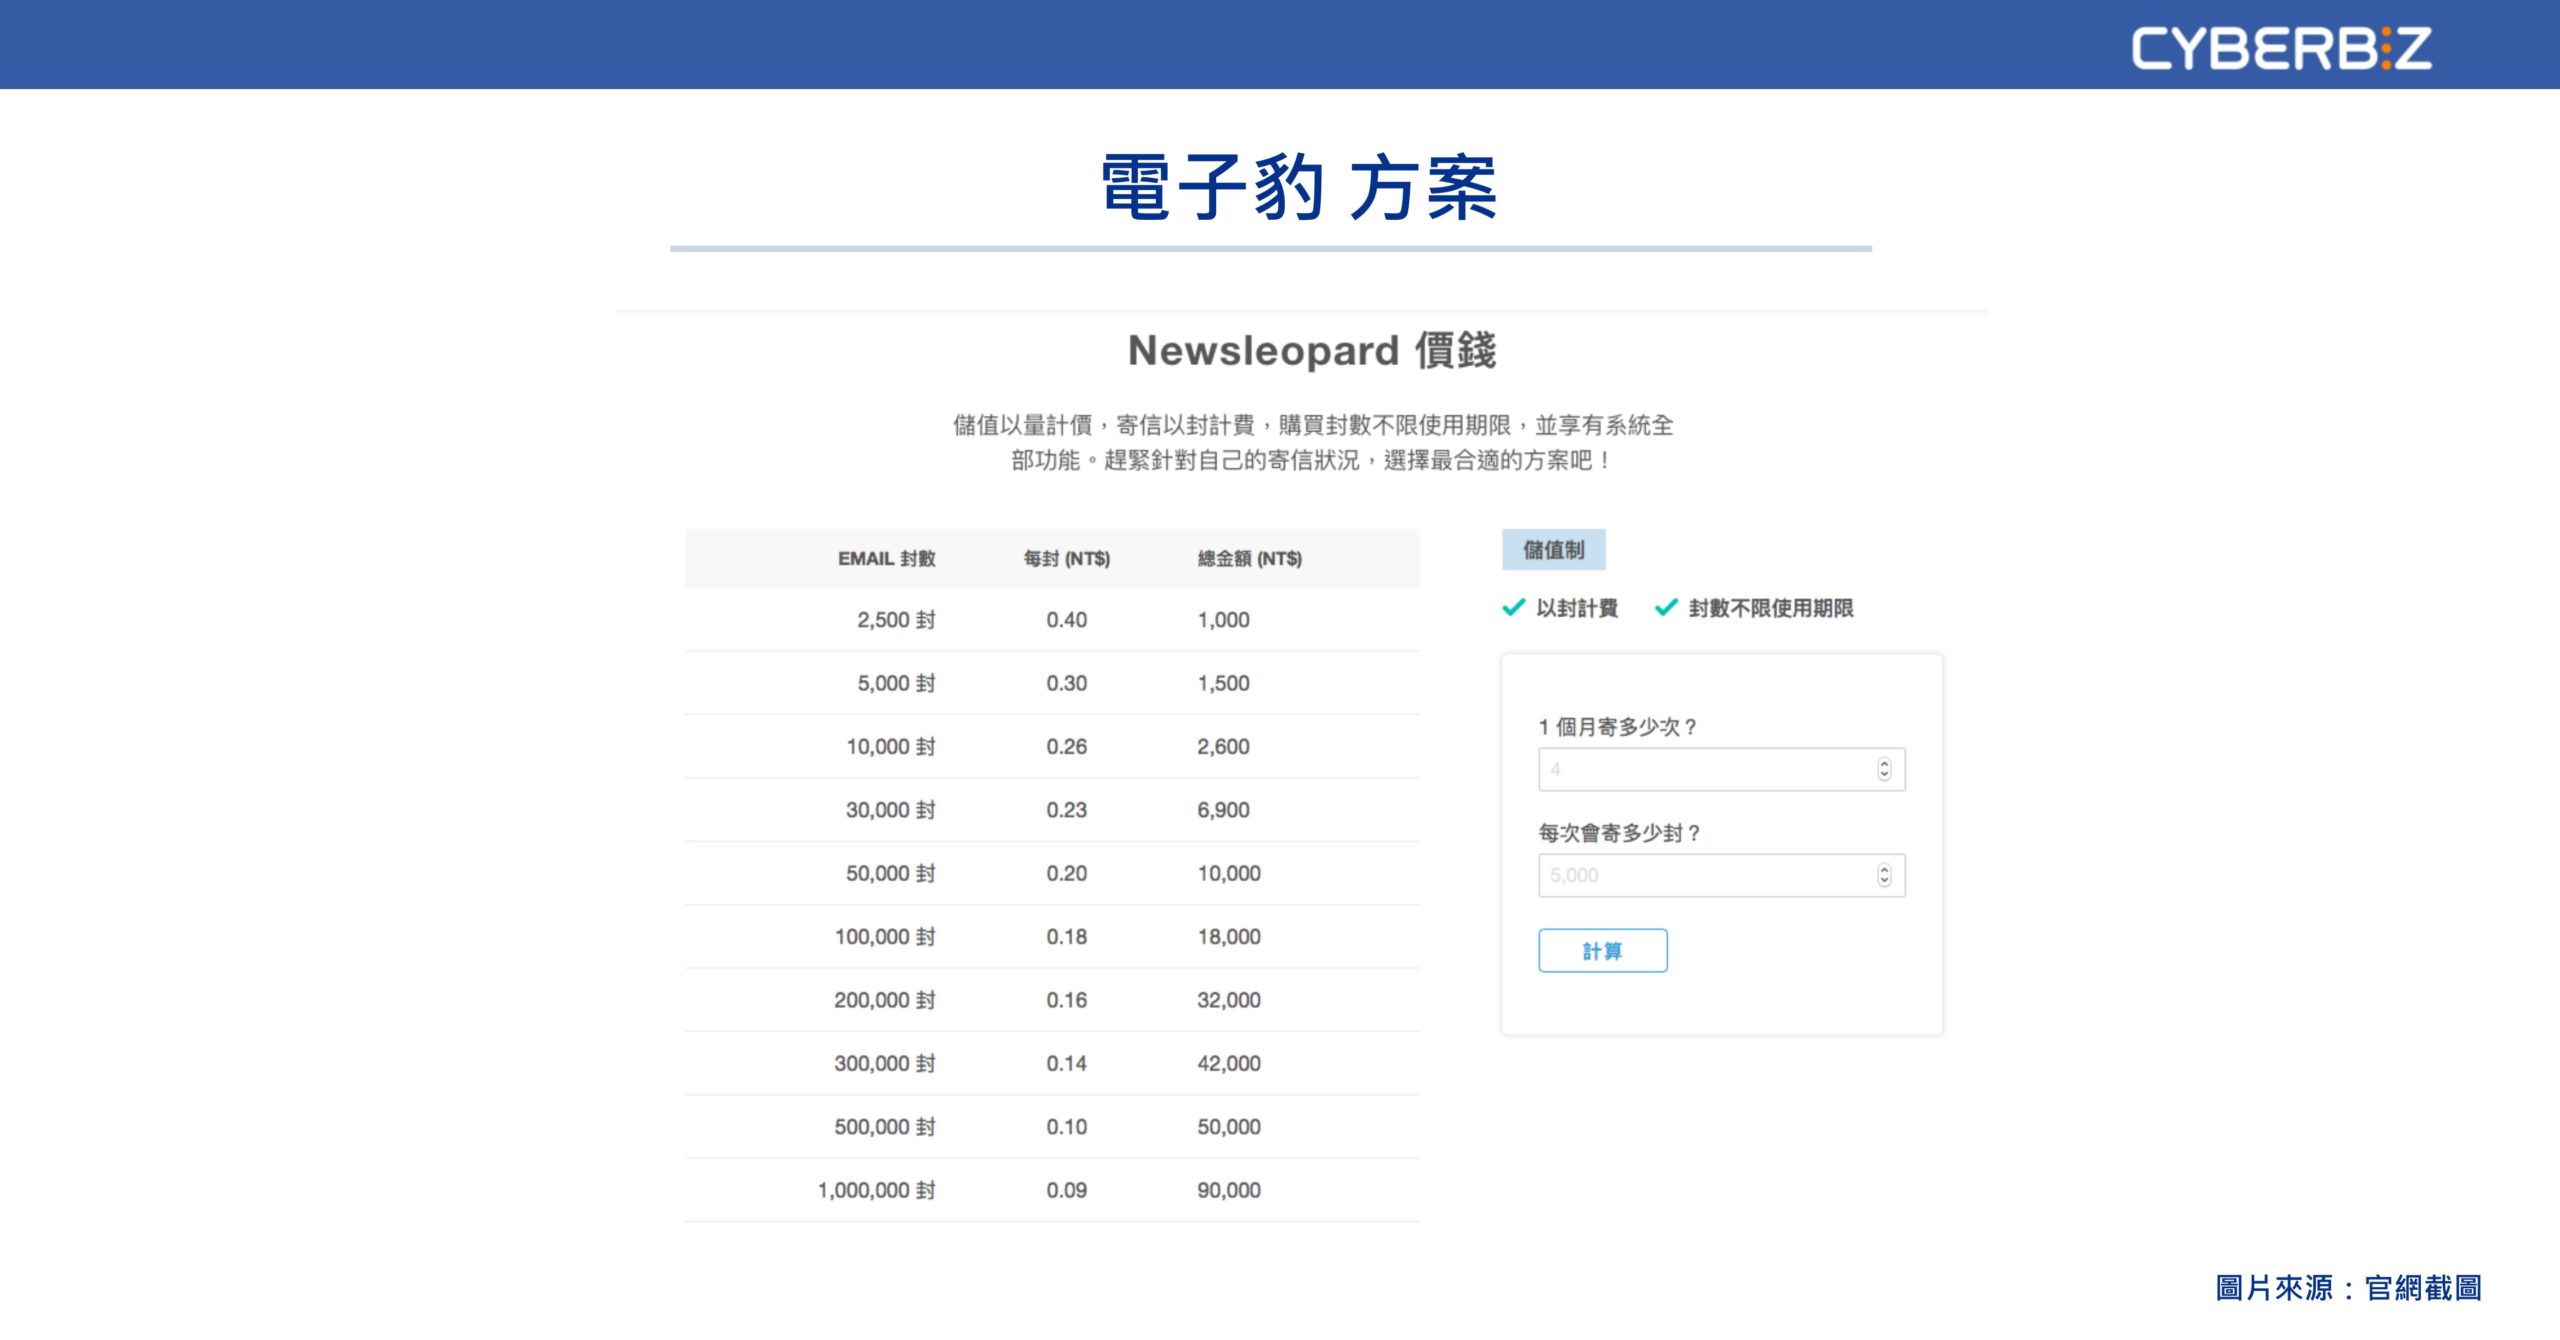Click the 0.26 per-email price
The width and height of the screenshot is (2560, 1340).
tap(1066, 746)
